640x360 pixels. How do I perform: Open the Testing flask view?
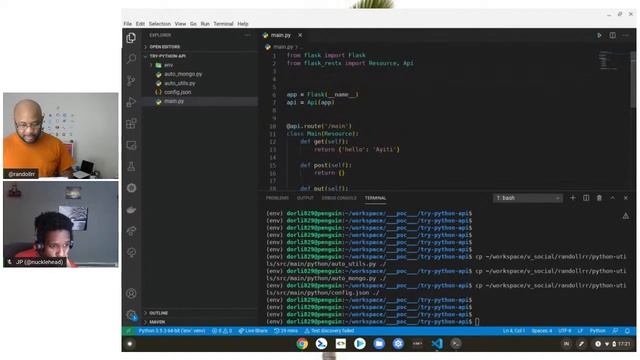point(131,167)
